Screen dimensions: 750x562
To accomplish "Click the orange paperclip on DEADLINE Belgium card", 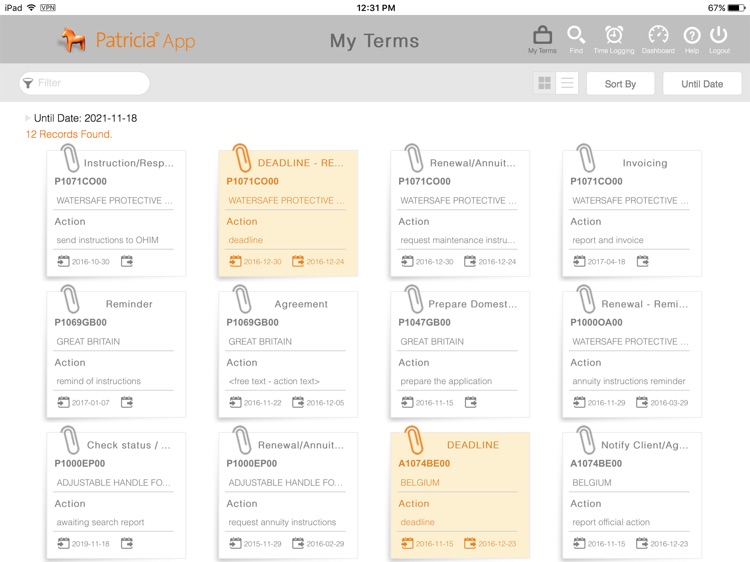I will click(414, 440).
